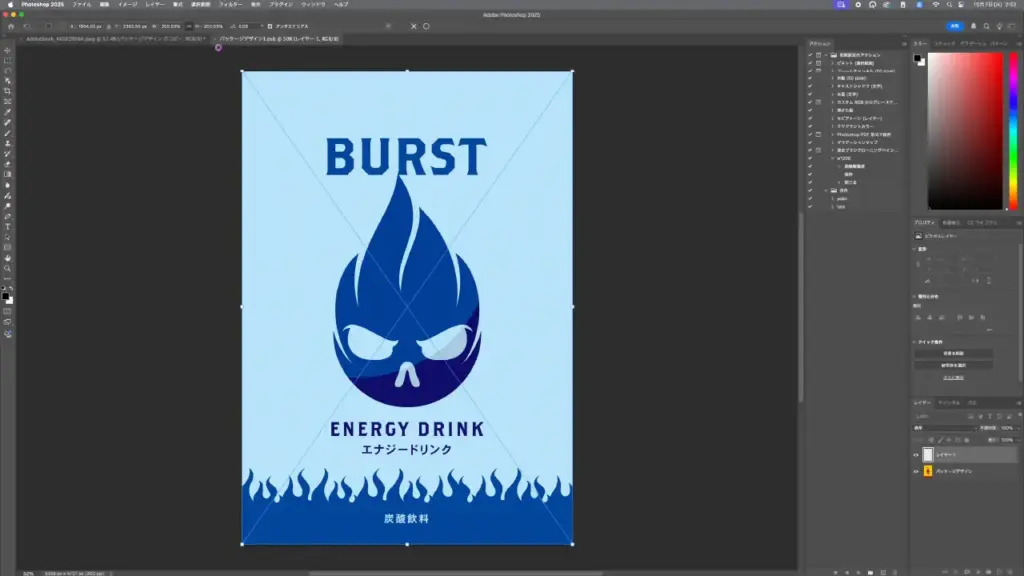Choose the Horizontal Type tool

pyautogui.click(x=7, y=227)
